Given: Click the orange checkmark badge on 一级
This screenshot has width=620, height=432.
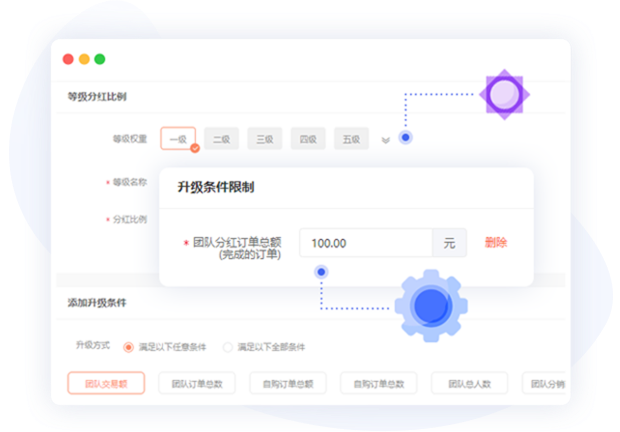Looking at the screenshot, I should pyautogui.click(x=195, y=148).
